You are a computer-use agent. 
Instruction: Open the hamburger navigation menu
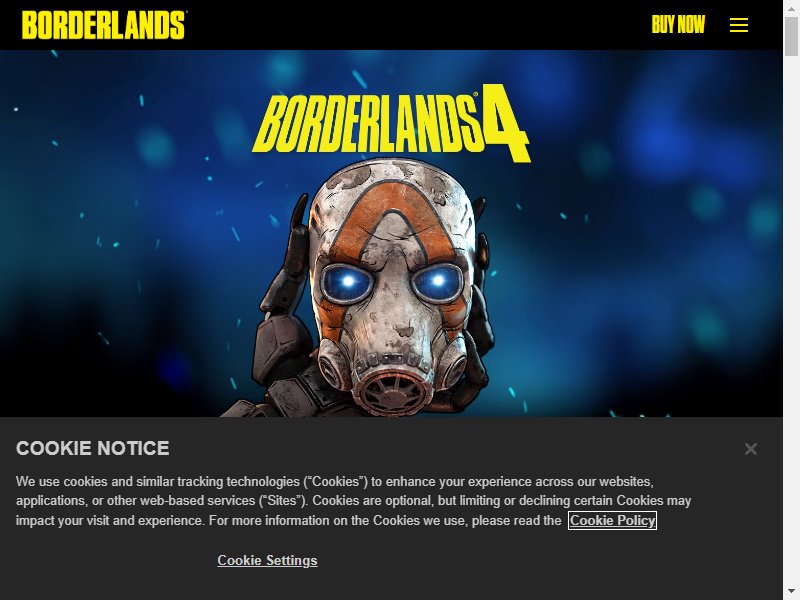pyautogui.click(x=738, y=25)
